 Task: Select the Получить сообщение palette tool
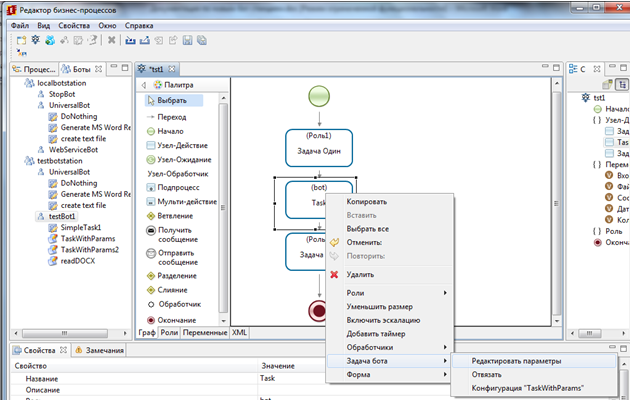pyautogui.click(x=172, y=235)
